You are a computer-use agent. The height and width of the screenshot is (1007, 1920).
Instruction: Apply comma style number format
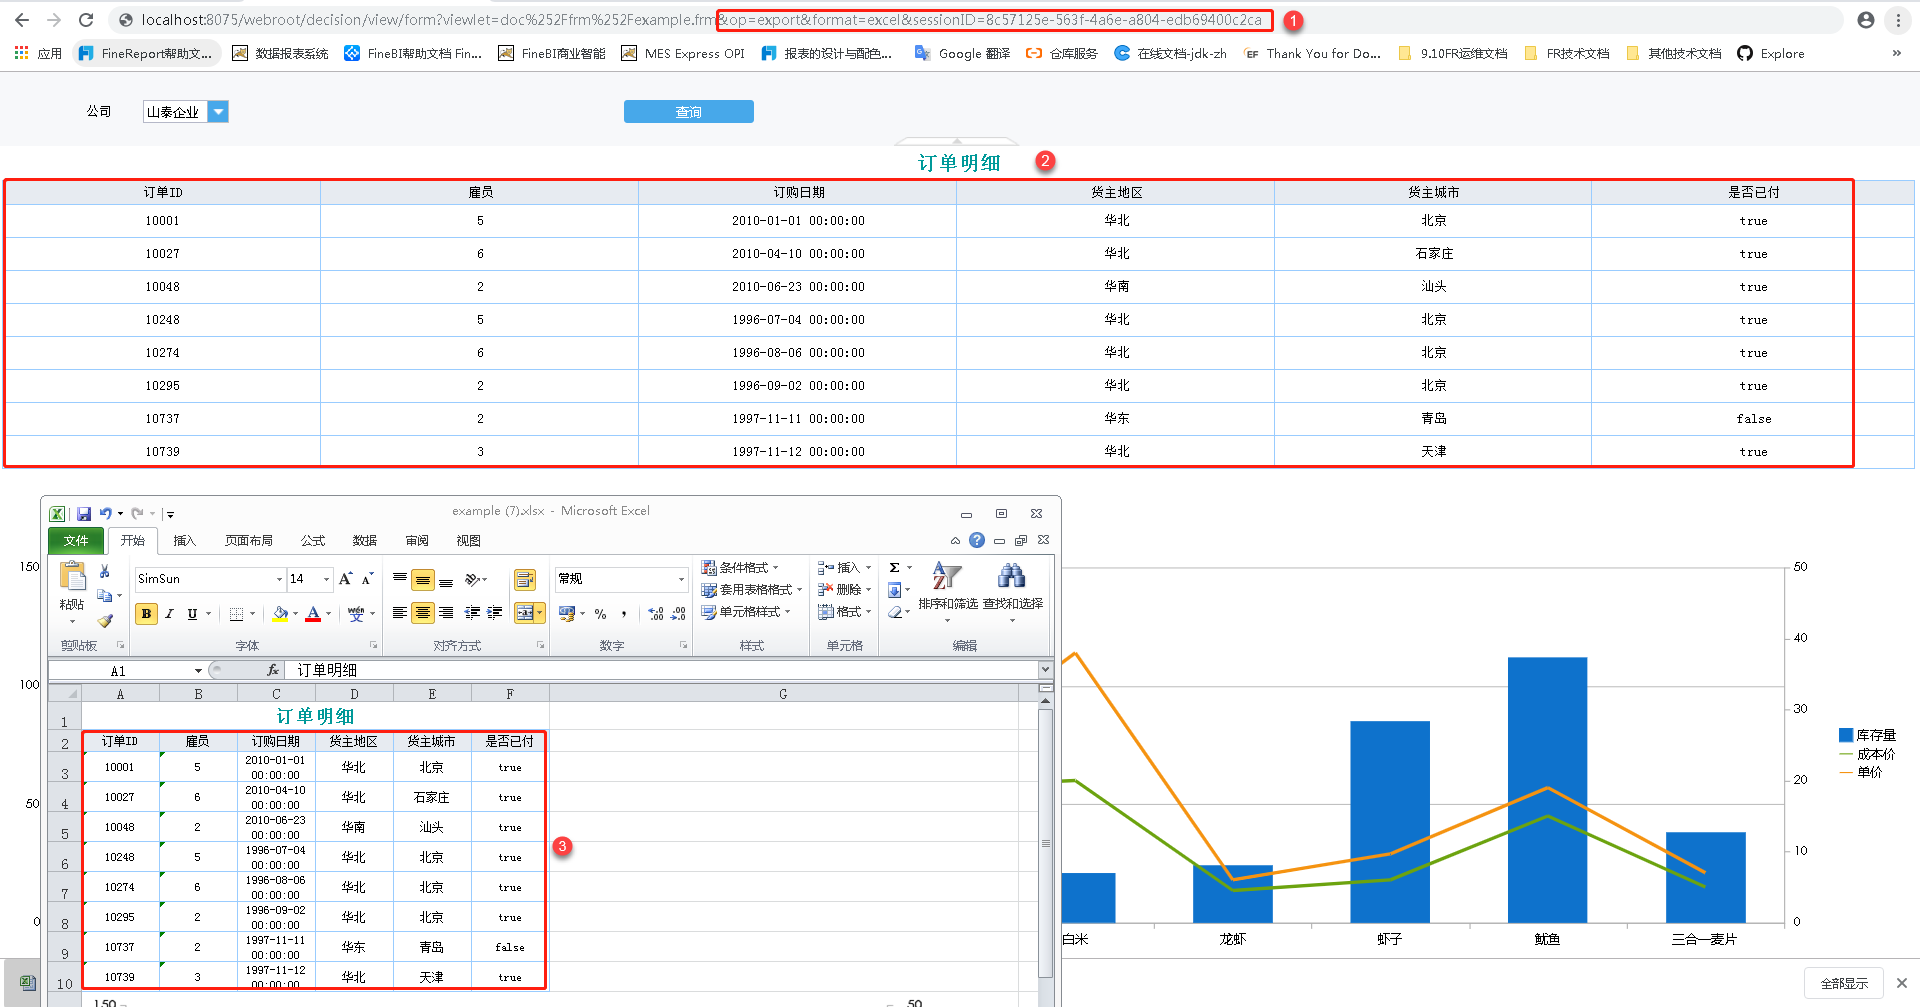point(624,614)
